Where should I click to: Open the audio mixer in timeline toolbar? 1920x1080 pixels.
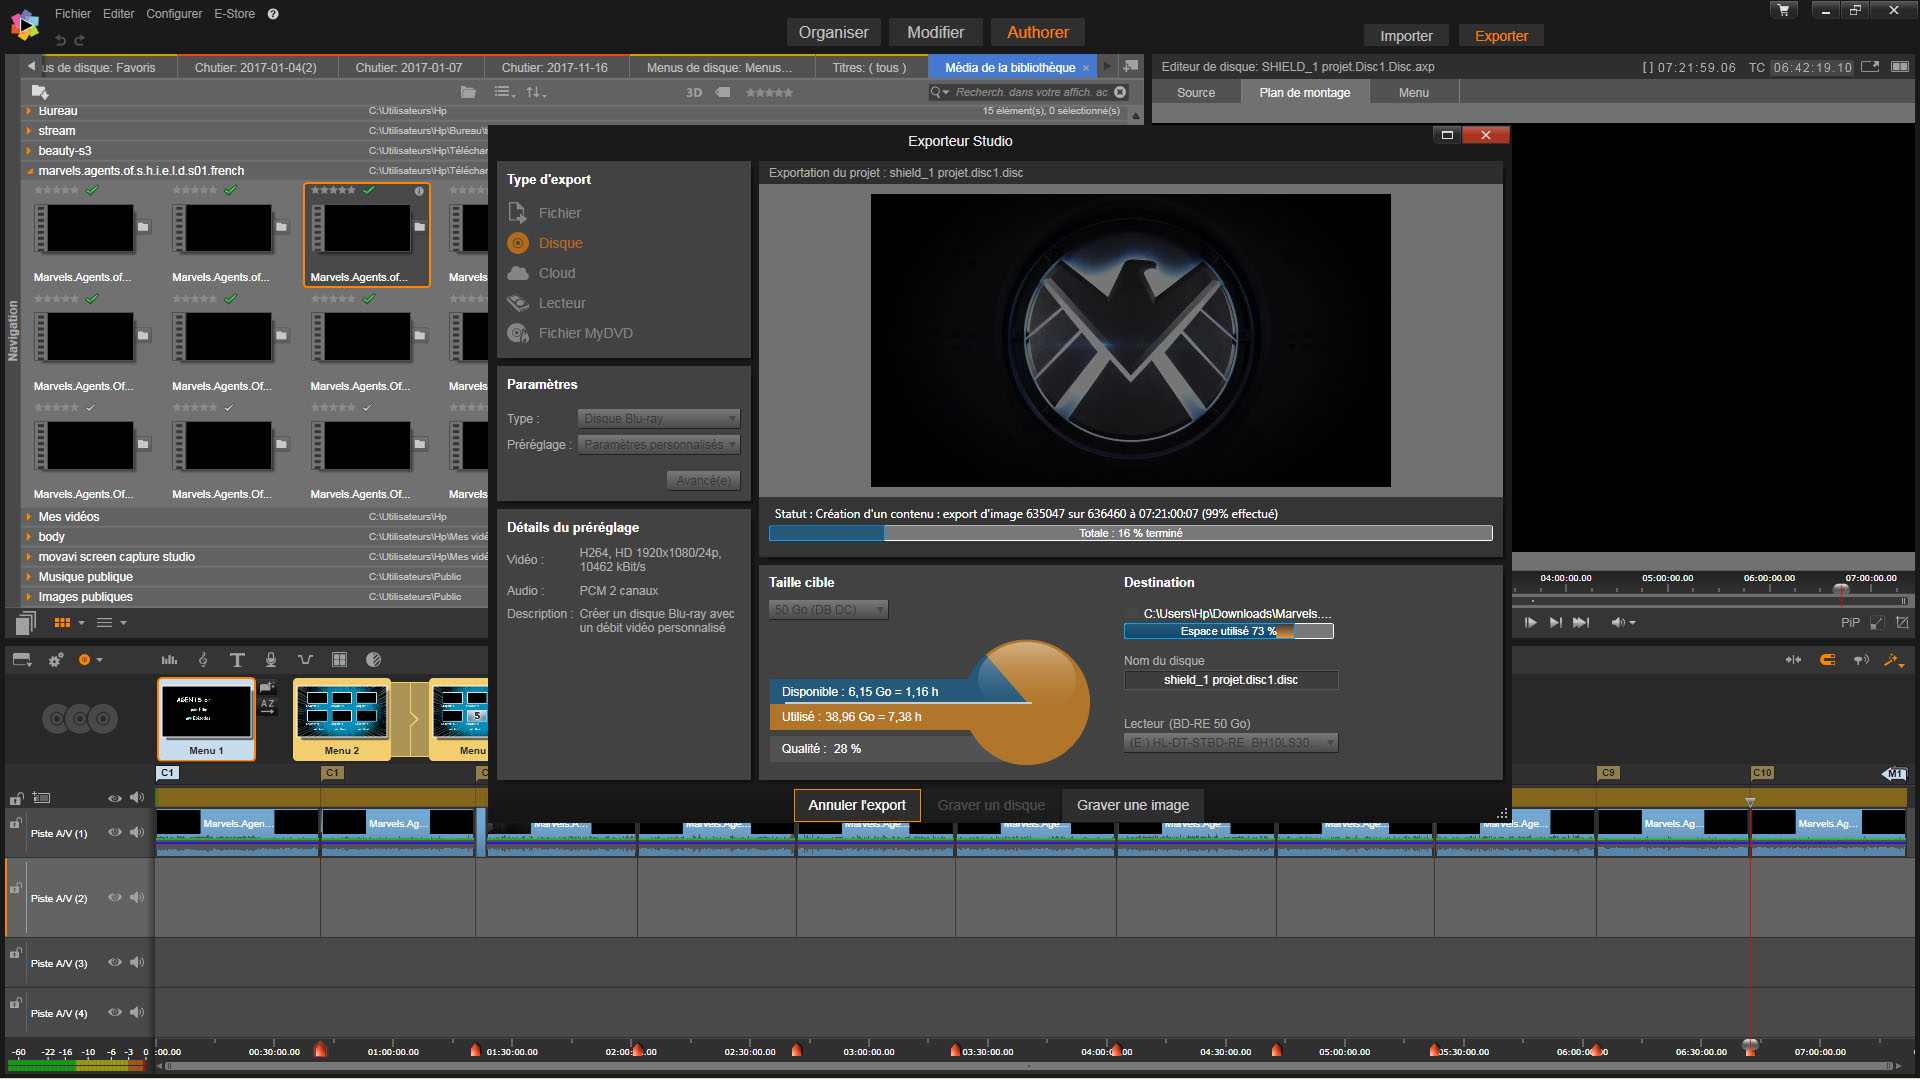coord(169,660)
